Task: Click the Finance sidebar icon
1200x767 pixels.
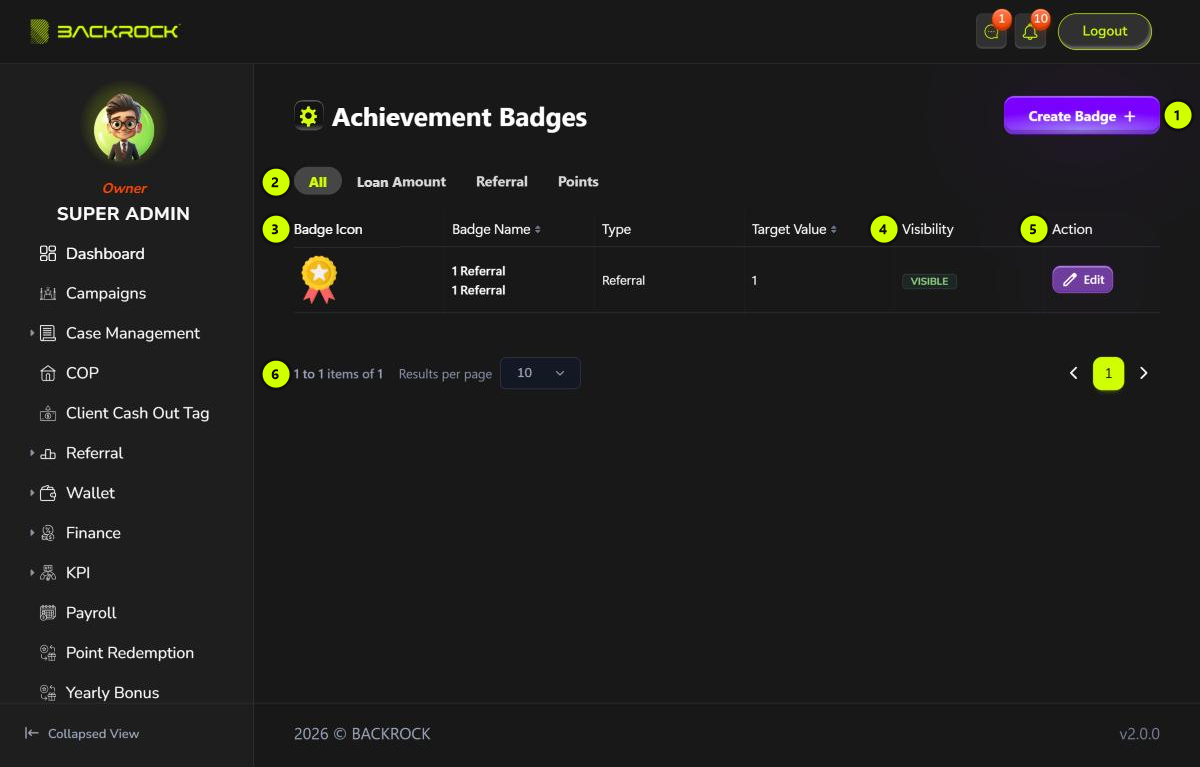Action: tap(48, 534)
